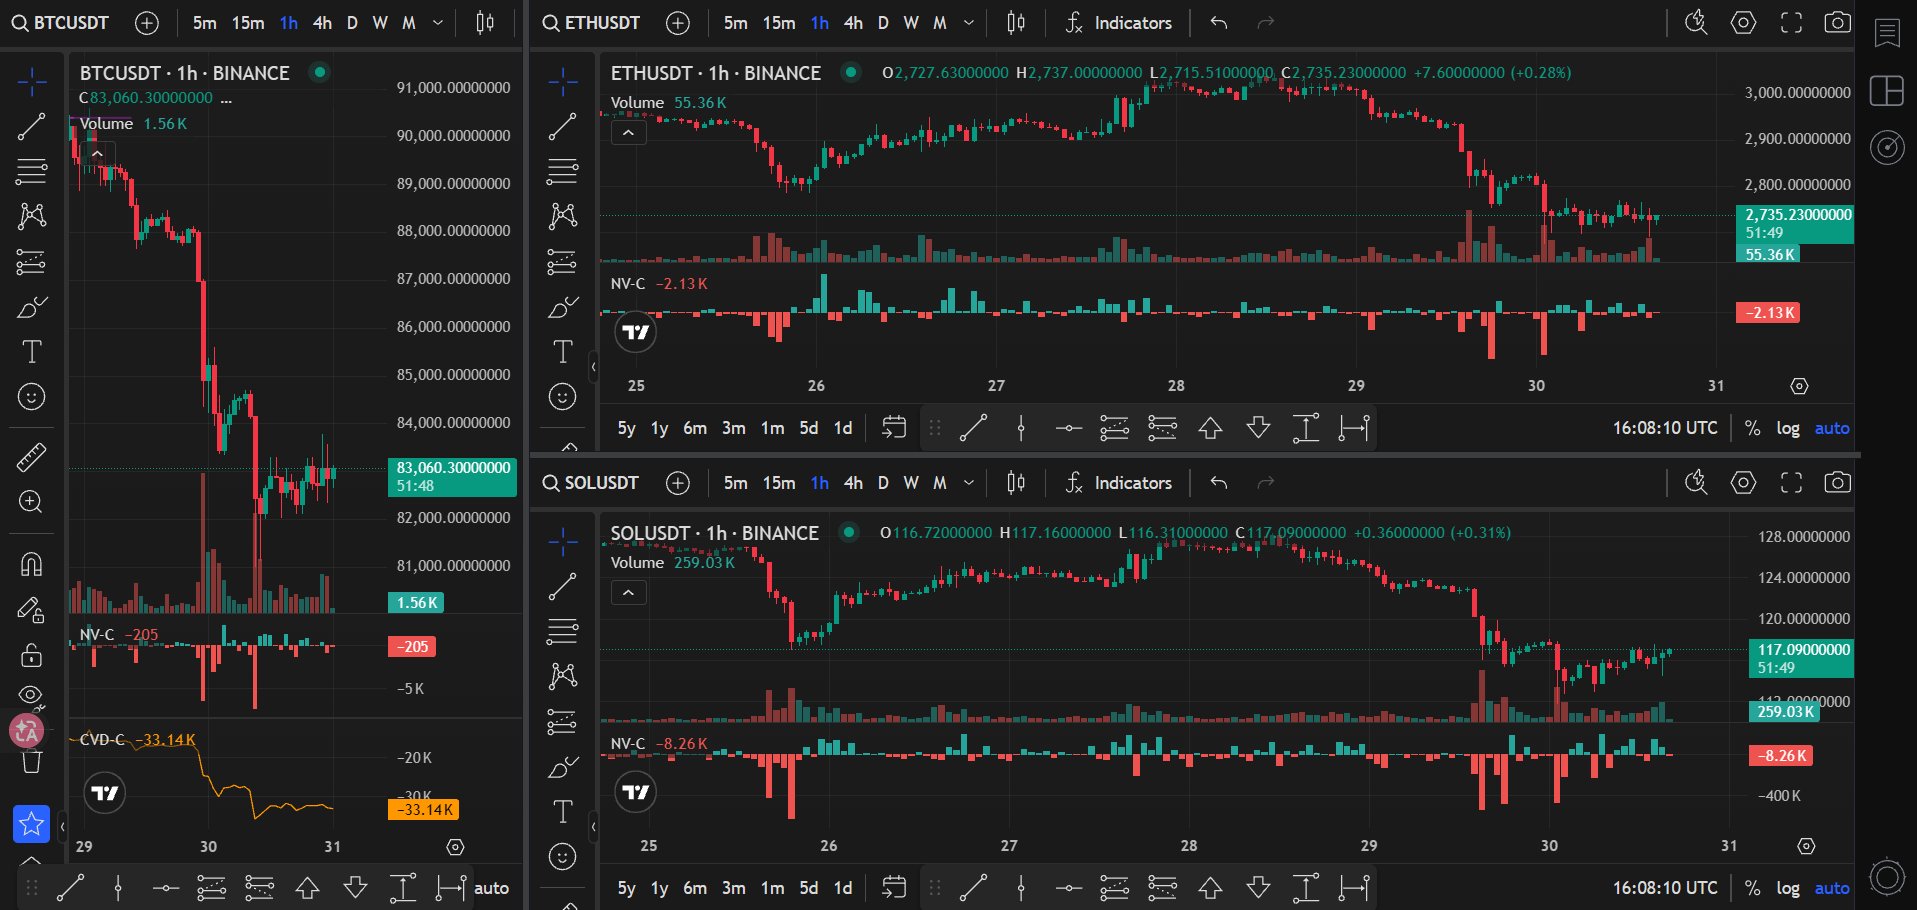
Task: Click the trash icon to remove BTCUSDT drawings
Action: pos(32,763)
